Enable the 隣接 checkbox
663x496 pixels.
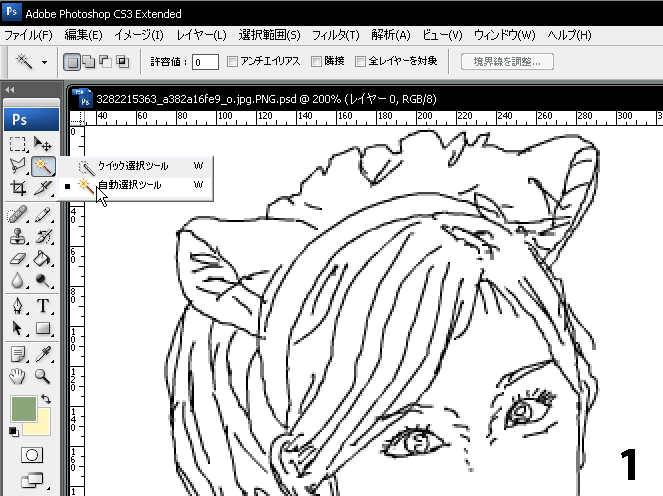pyautogui.click(x=316, y=62)
